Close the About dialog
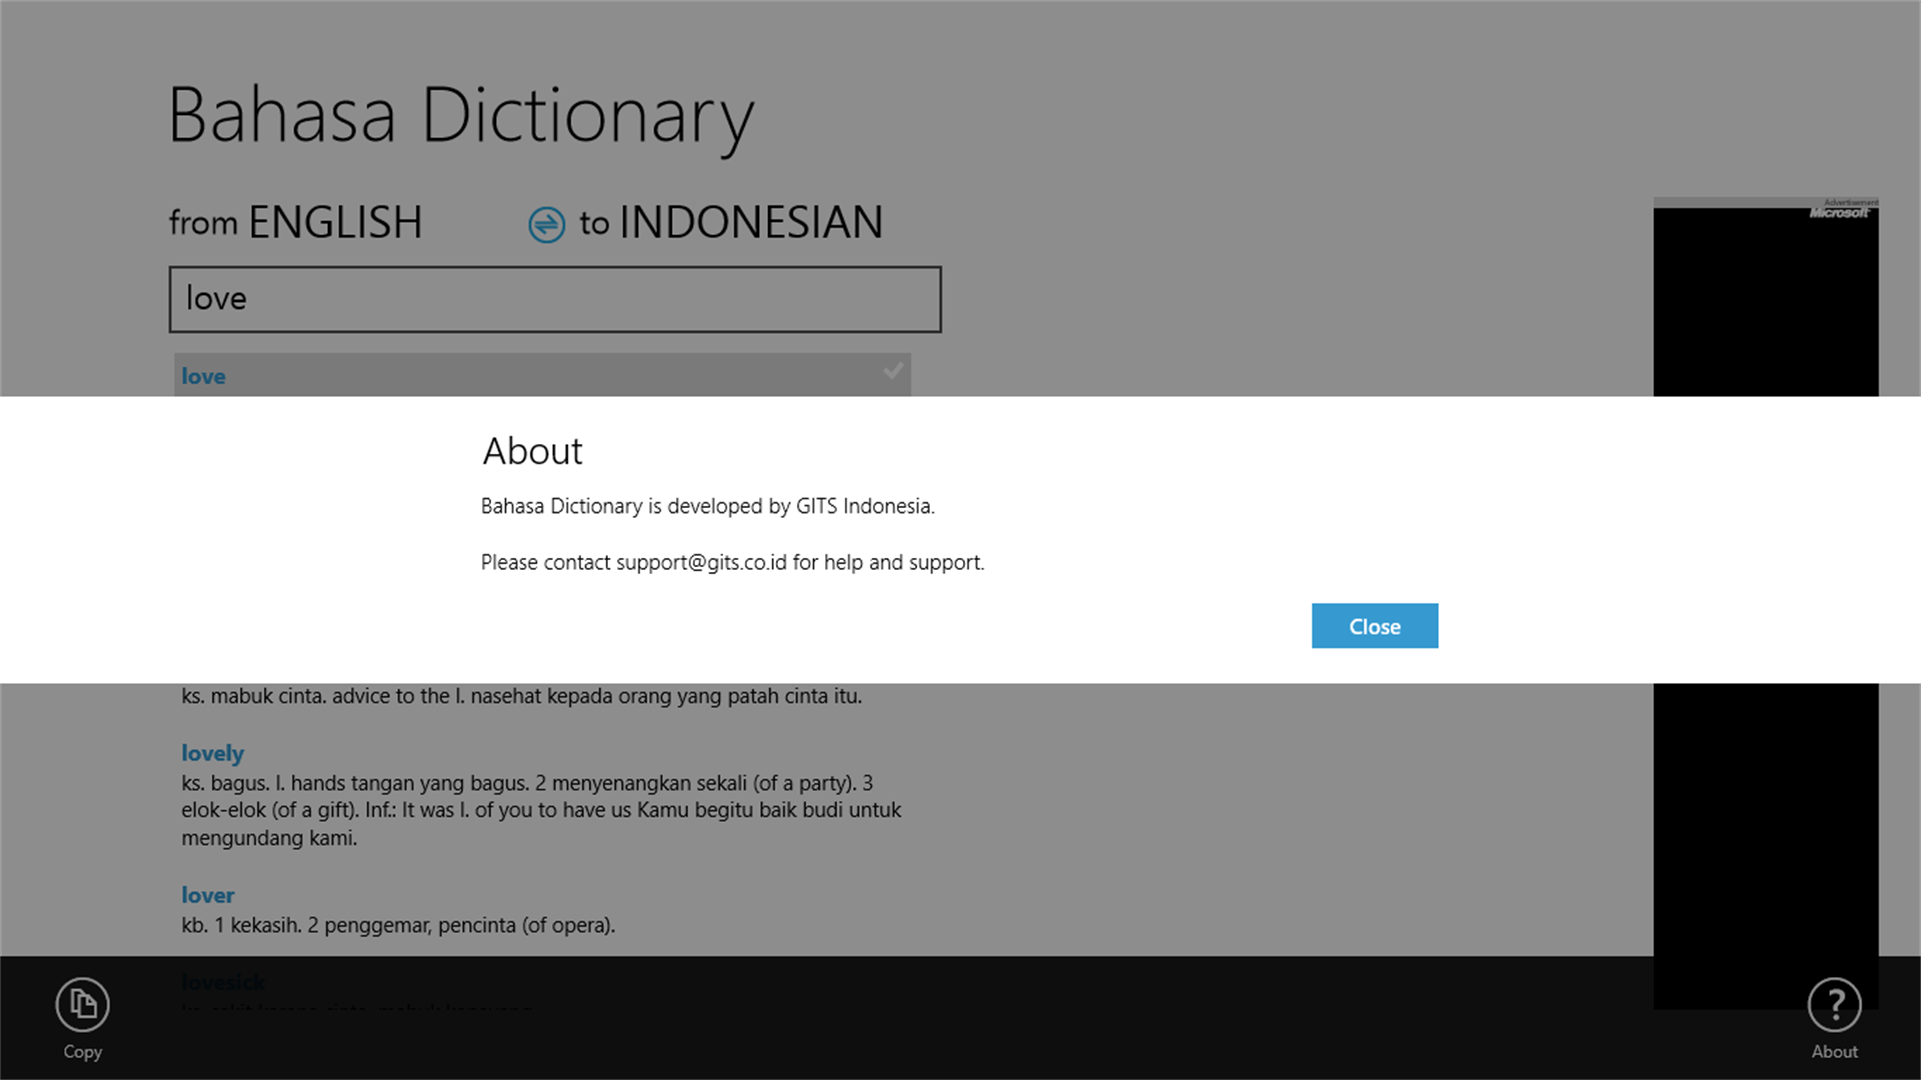 [1374, 626]
